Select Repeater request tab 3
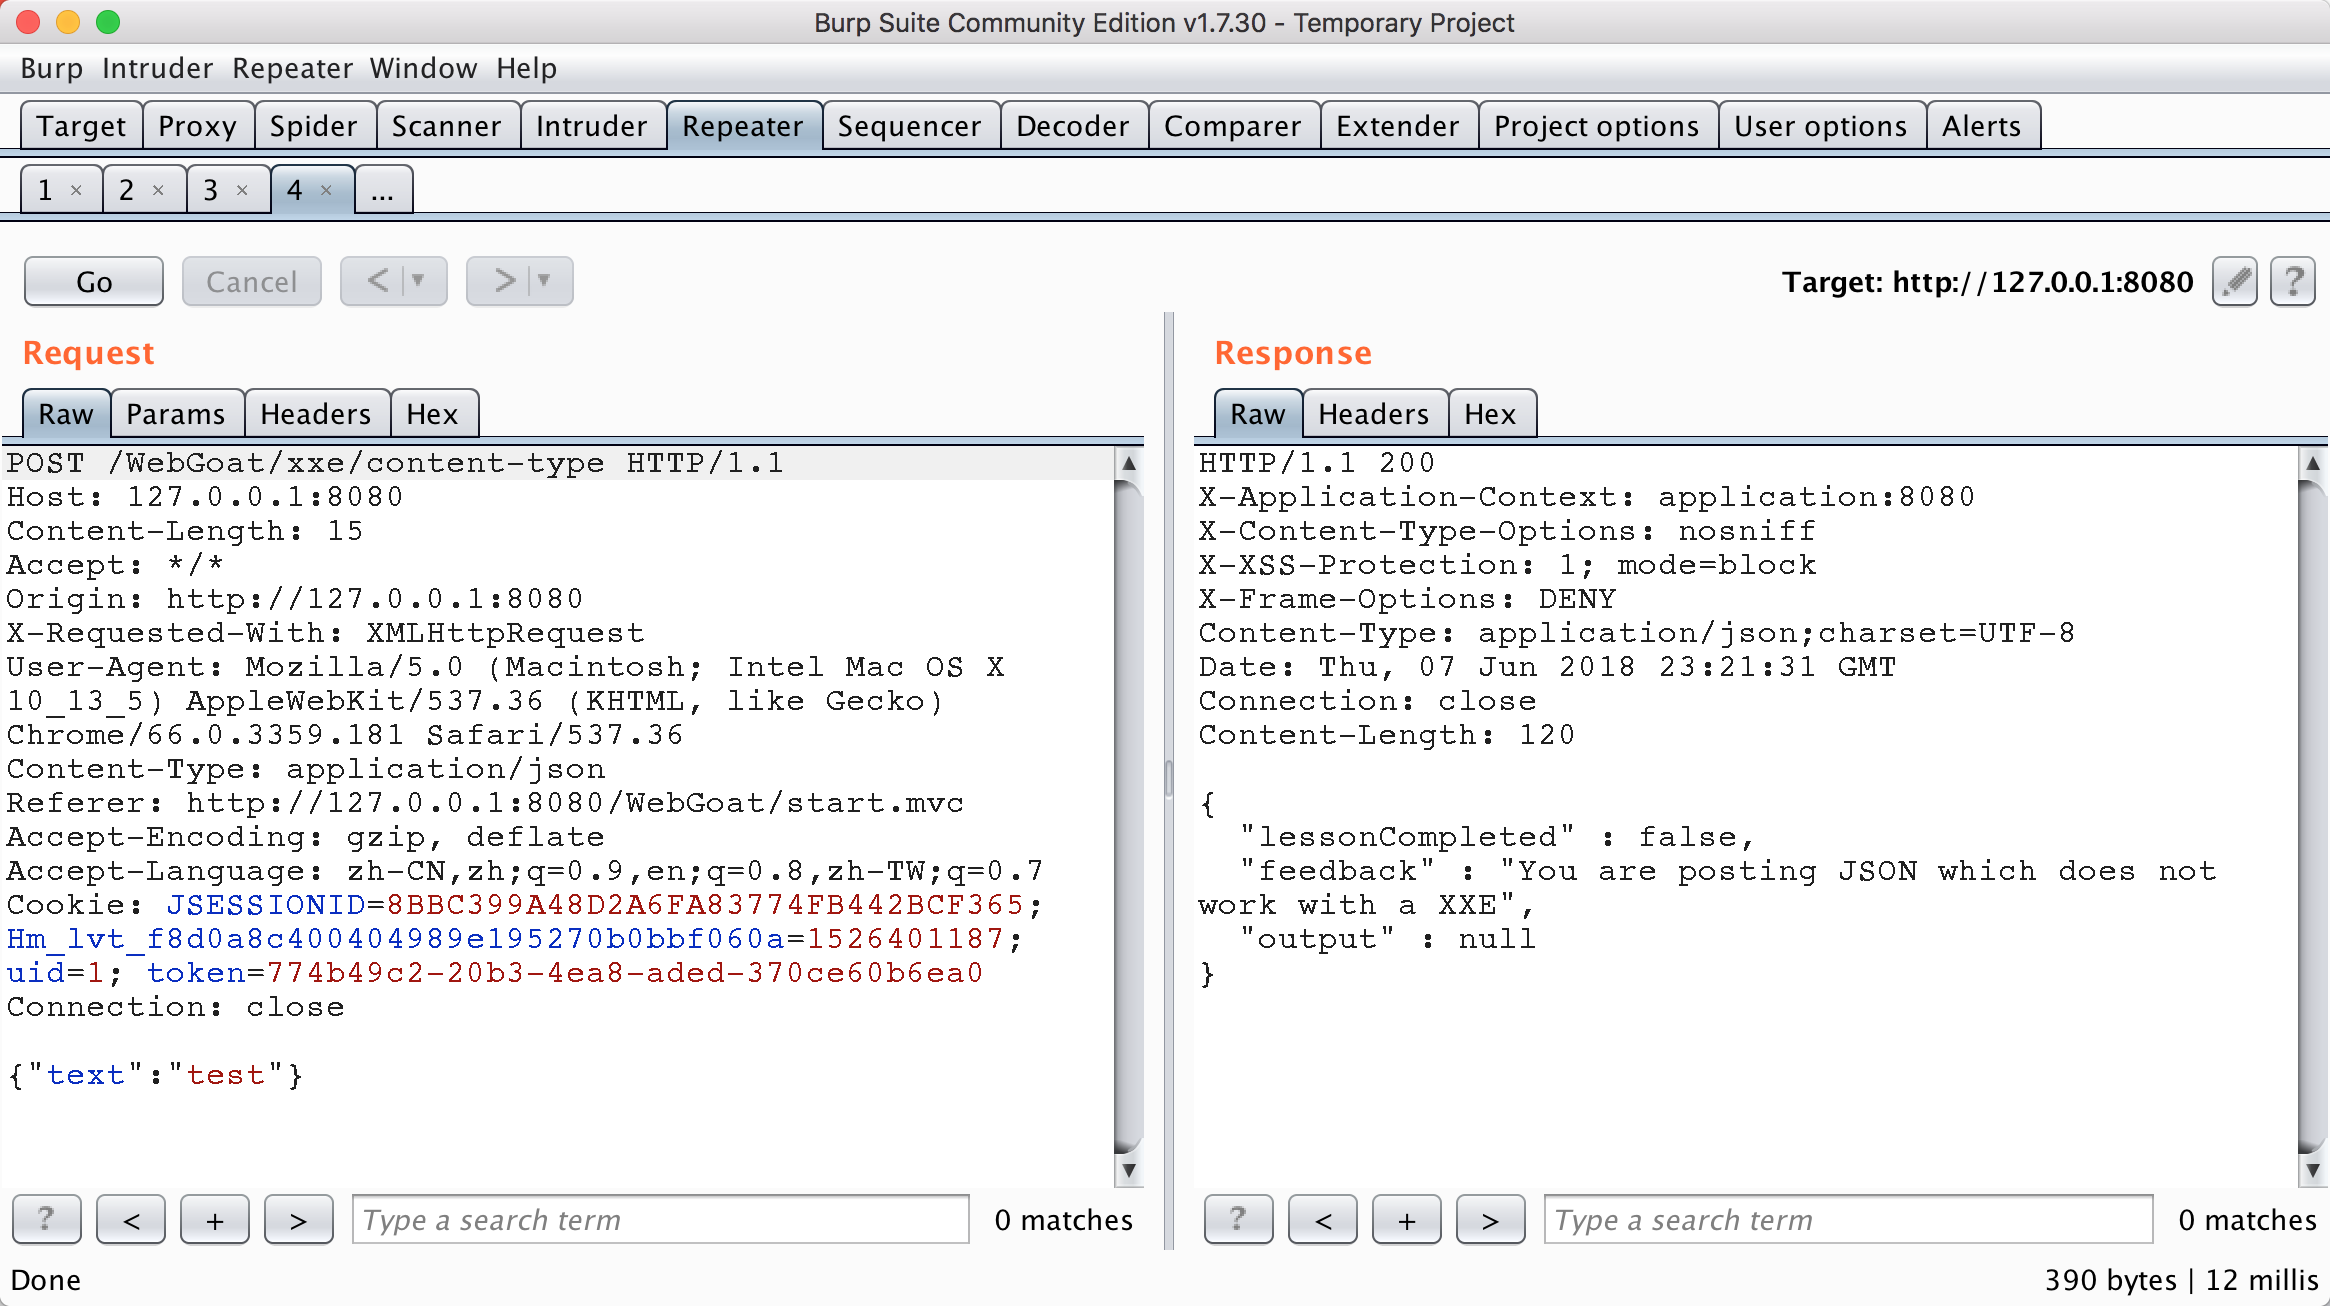This screenshot has width=2330, height=1306. pos(212,190)
